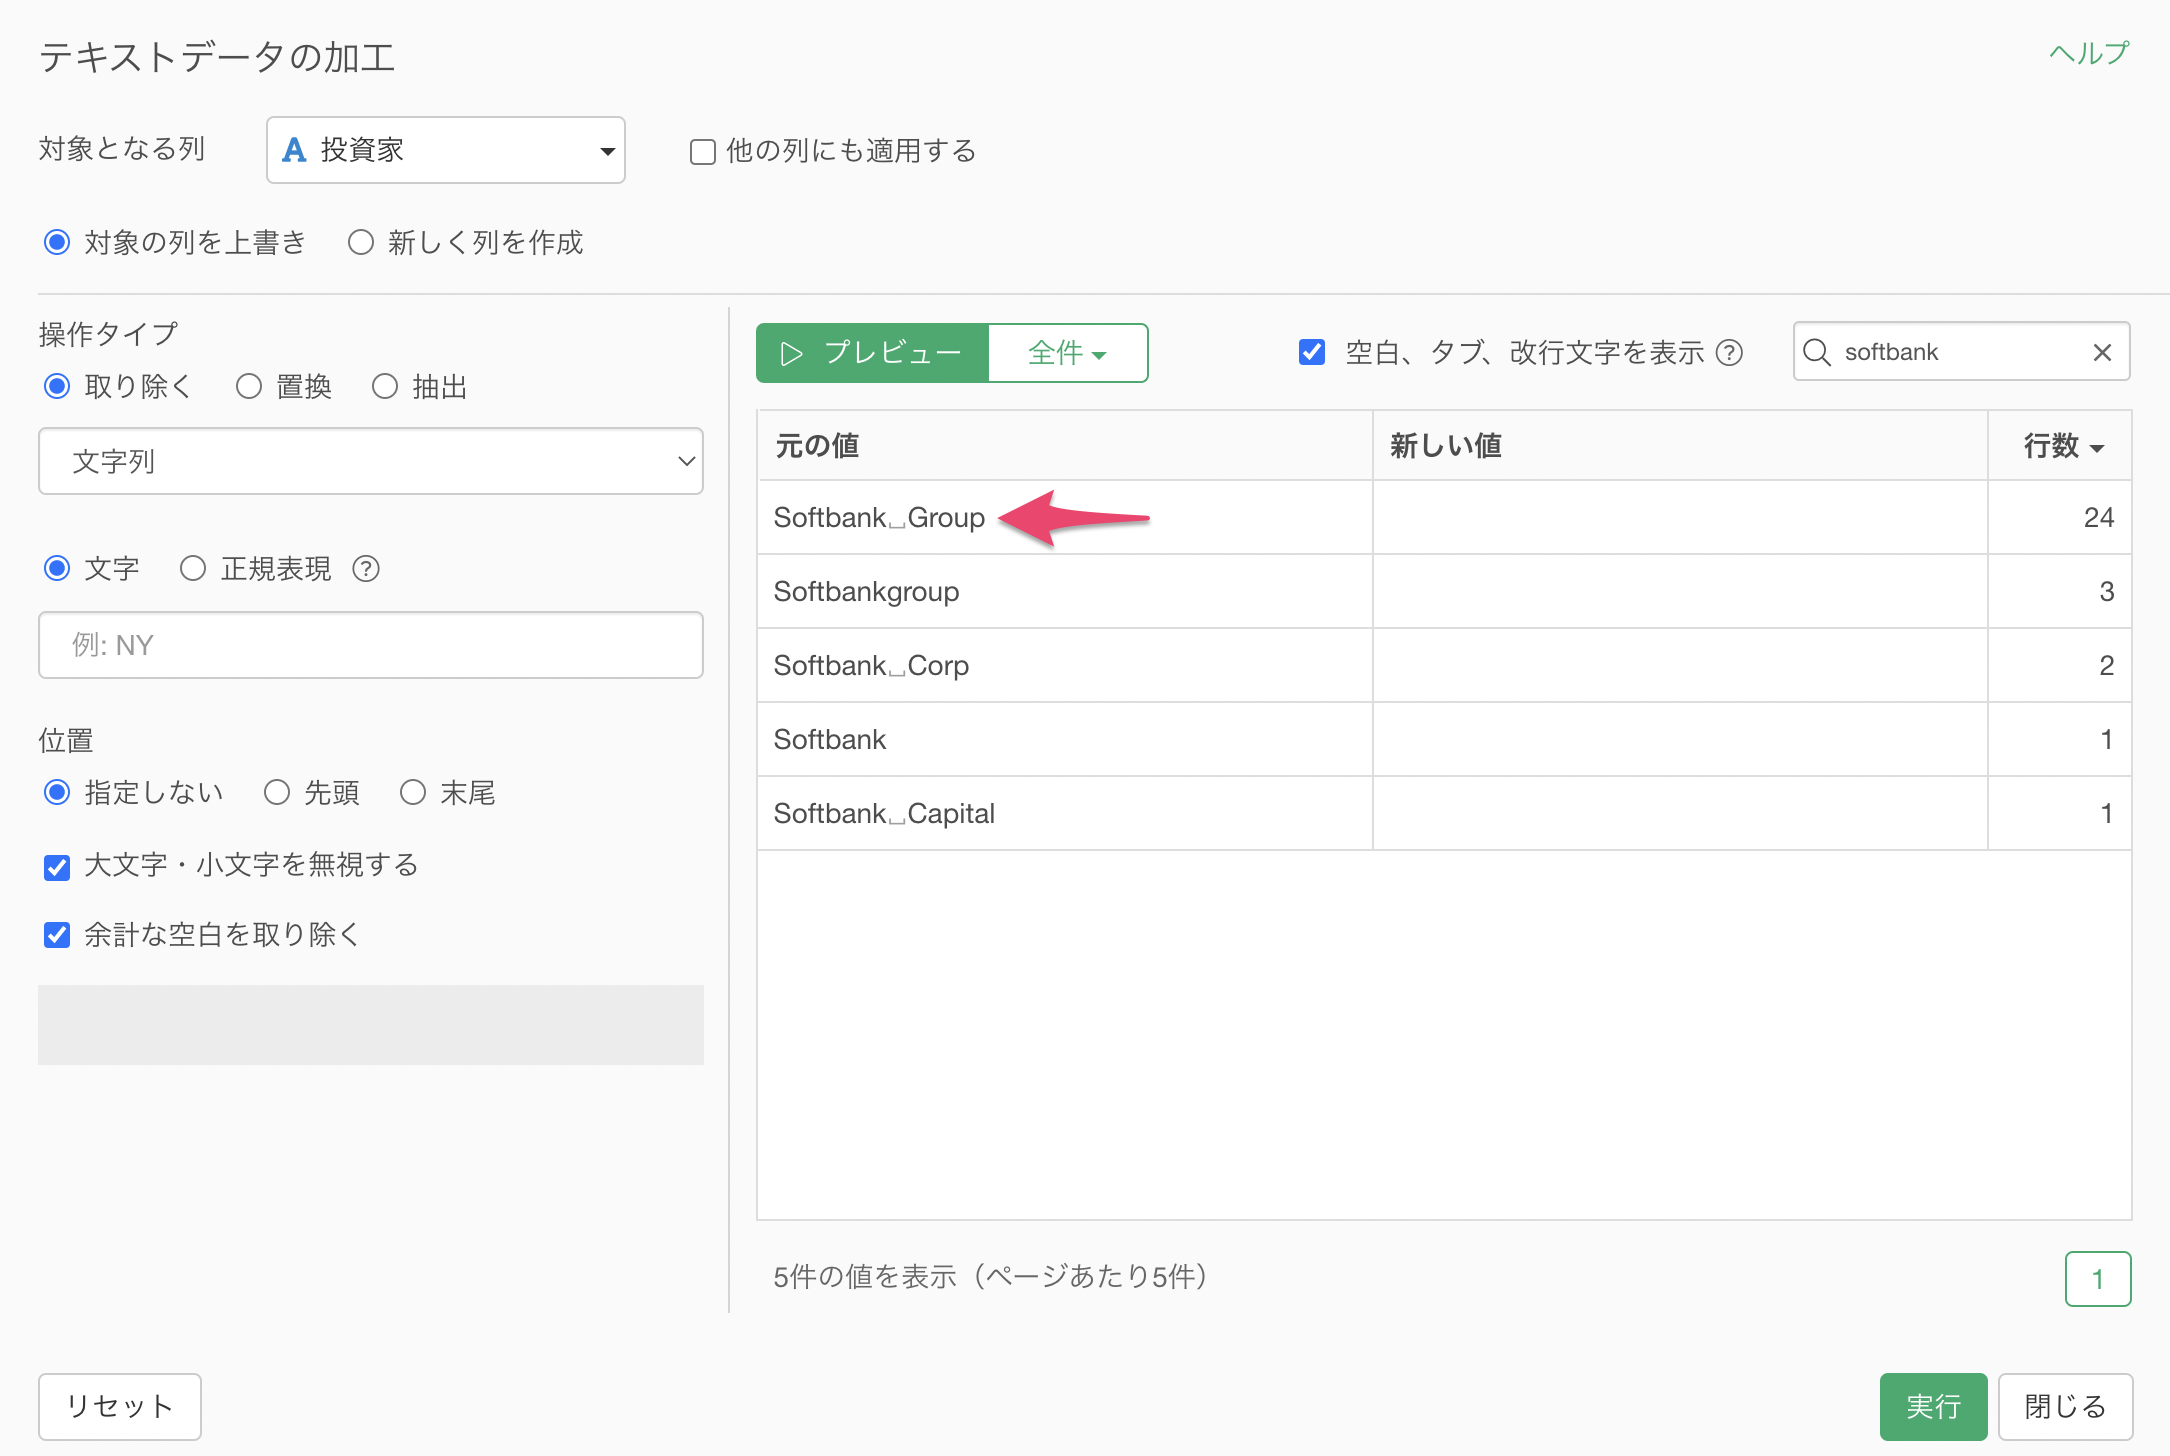
Task: Click the 閉じる button
Action: (2065, 1407)
